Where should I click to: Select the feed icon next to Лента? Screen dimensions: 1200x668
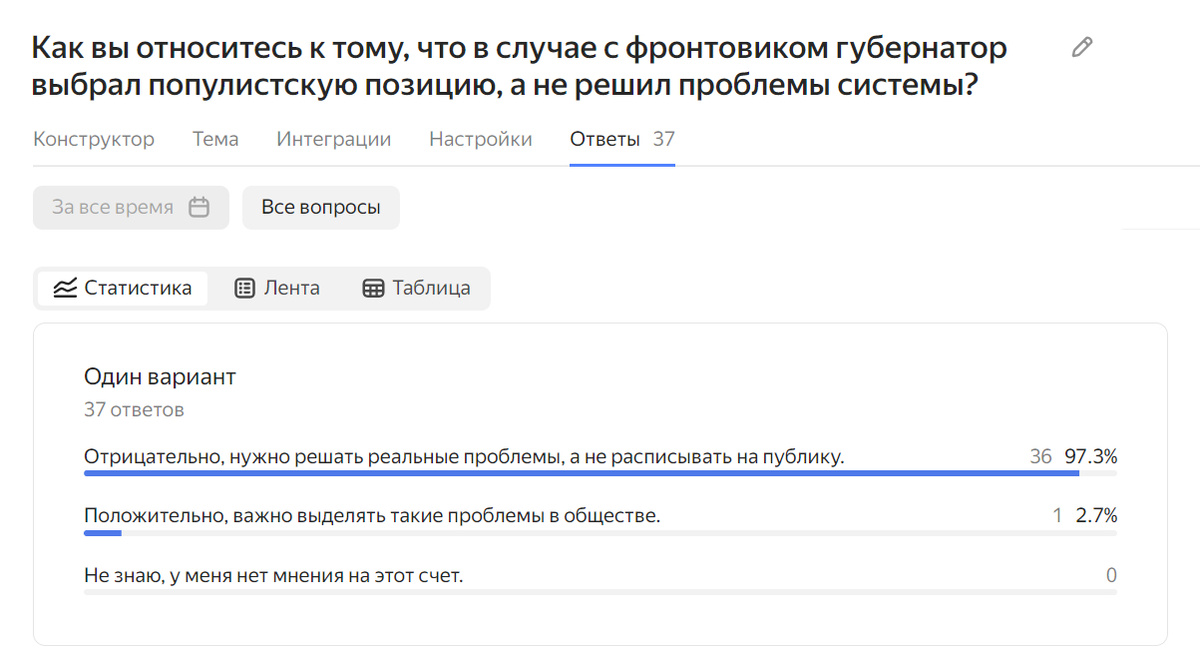point(245,287)
